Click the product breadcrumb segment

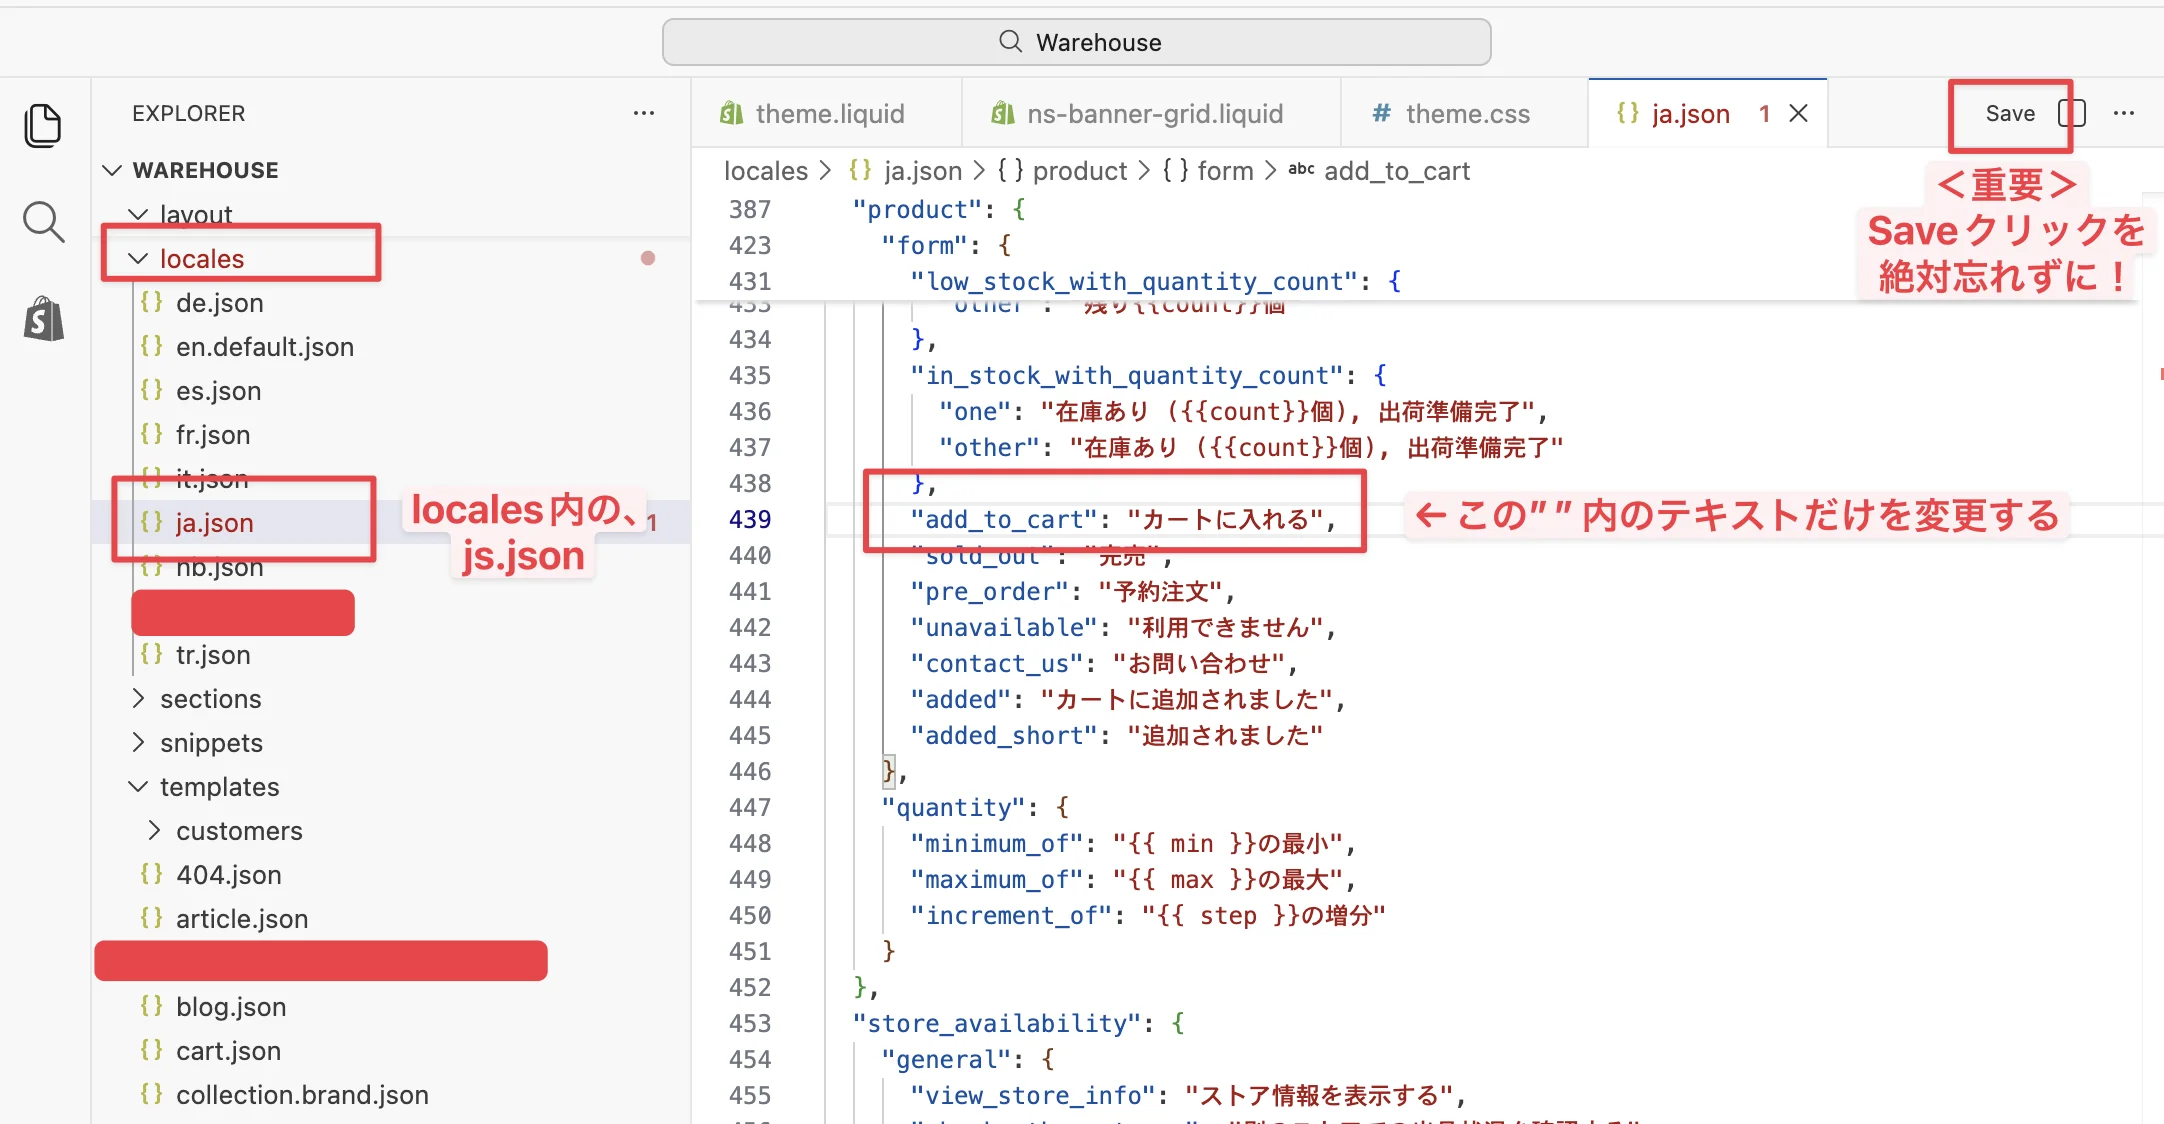[x=1080, y=171]
